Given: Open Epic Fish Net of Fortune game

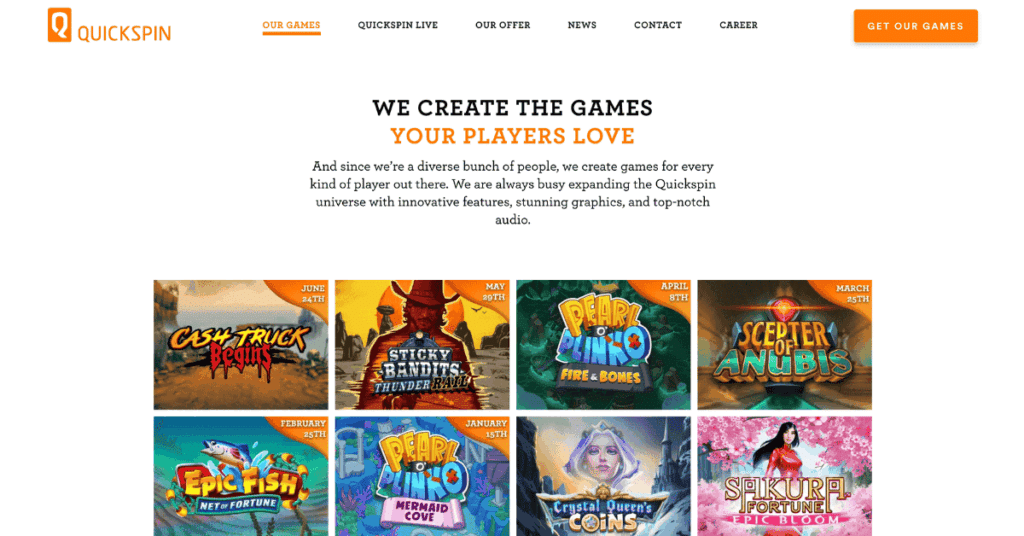Looking at the screenshot, I should pyautogui.click(x=241, y=477).
